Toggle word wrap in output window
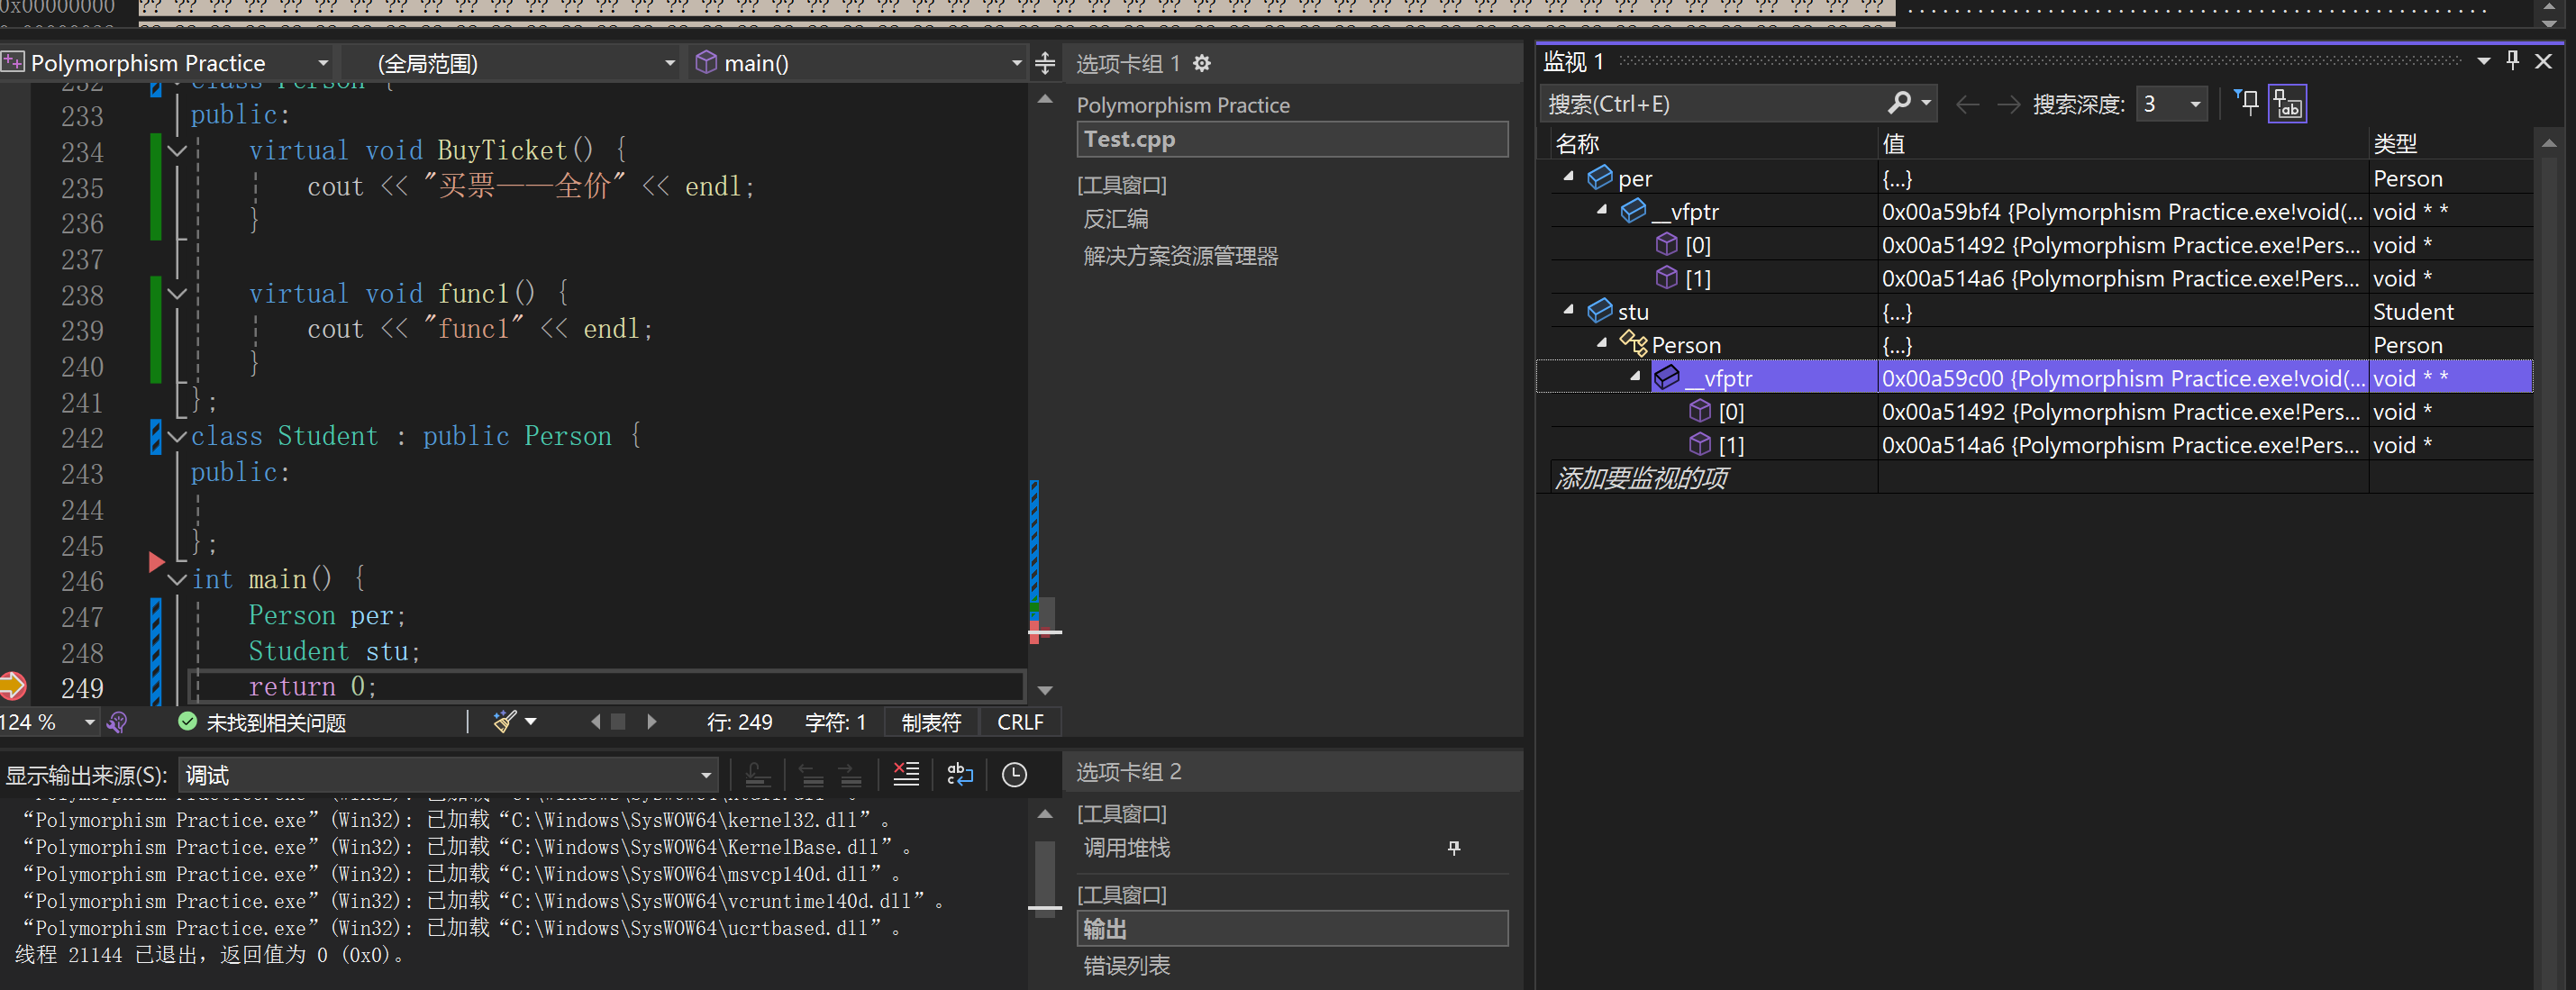The width and height of the screenshot is (2576, 990). (960, 774)
